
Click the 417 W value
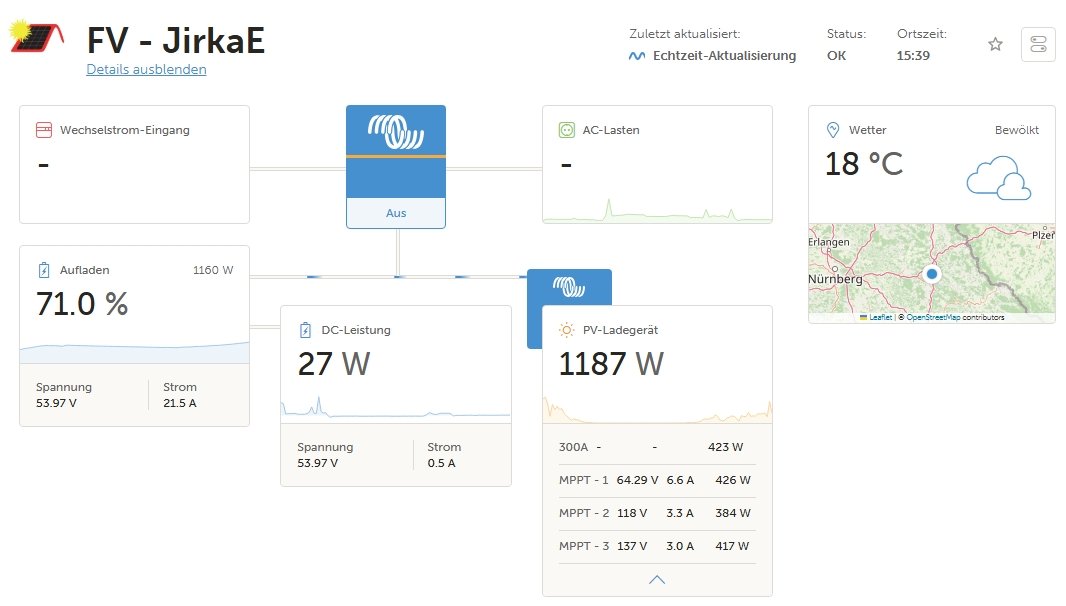tap(732, 545)
